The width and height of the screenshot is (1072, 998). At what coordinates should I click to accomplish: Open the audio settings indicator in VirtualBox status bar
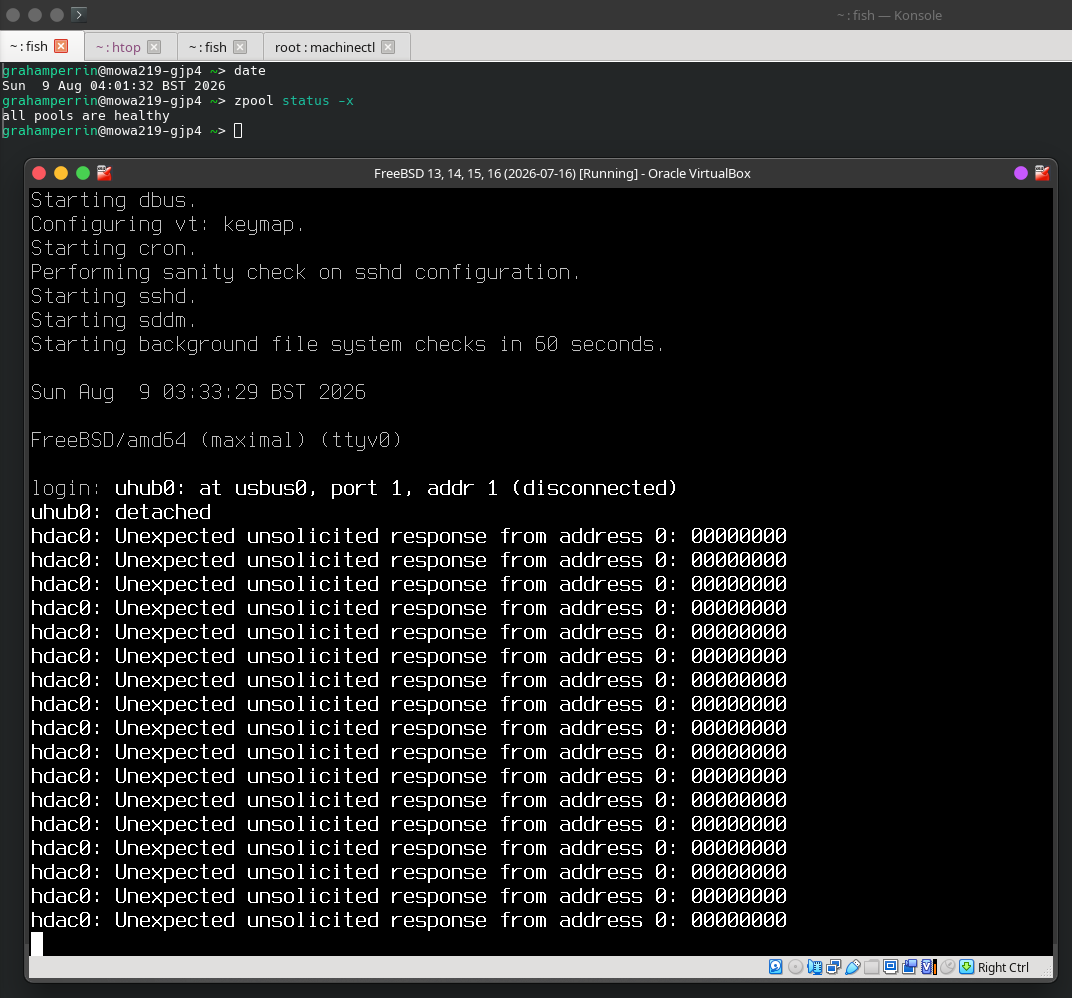pyautogui.click(x=814, y=967)
